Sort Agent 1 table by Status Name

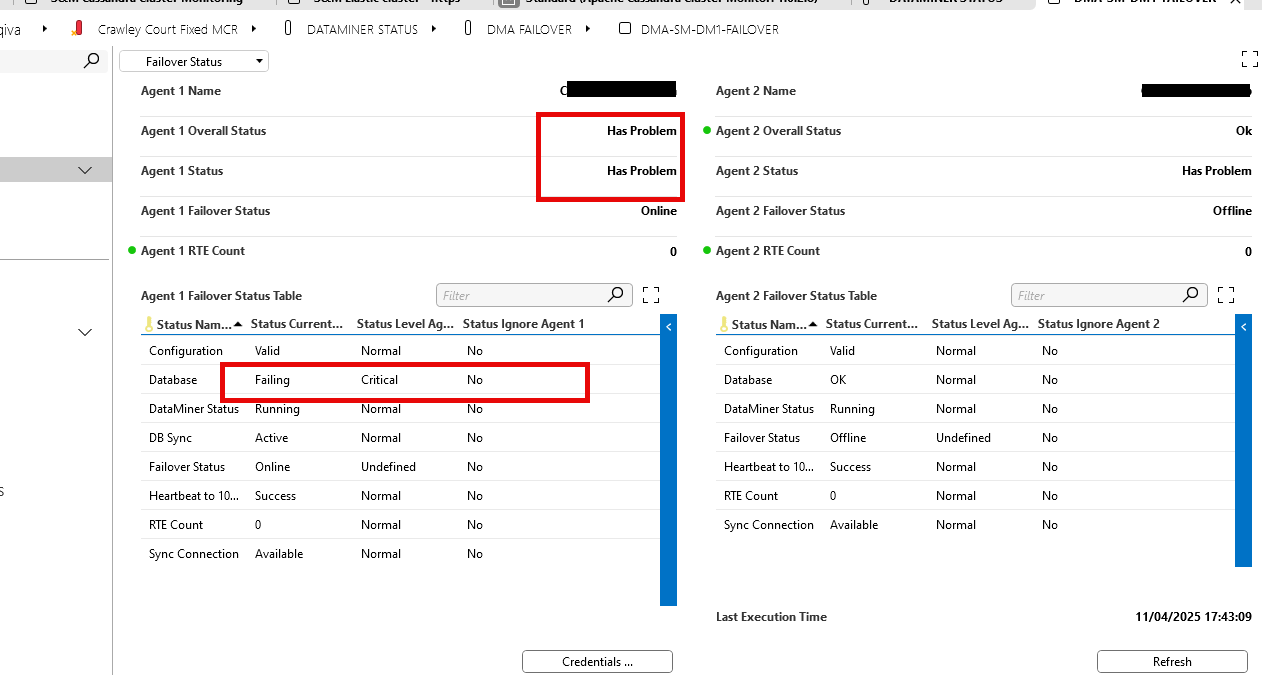coord(193,325)
